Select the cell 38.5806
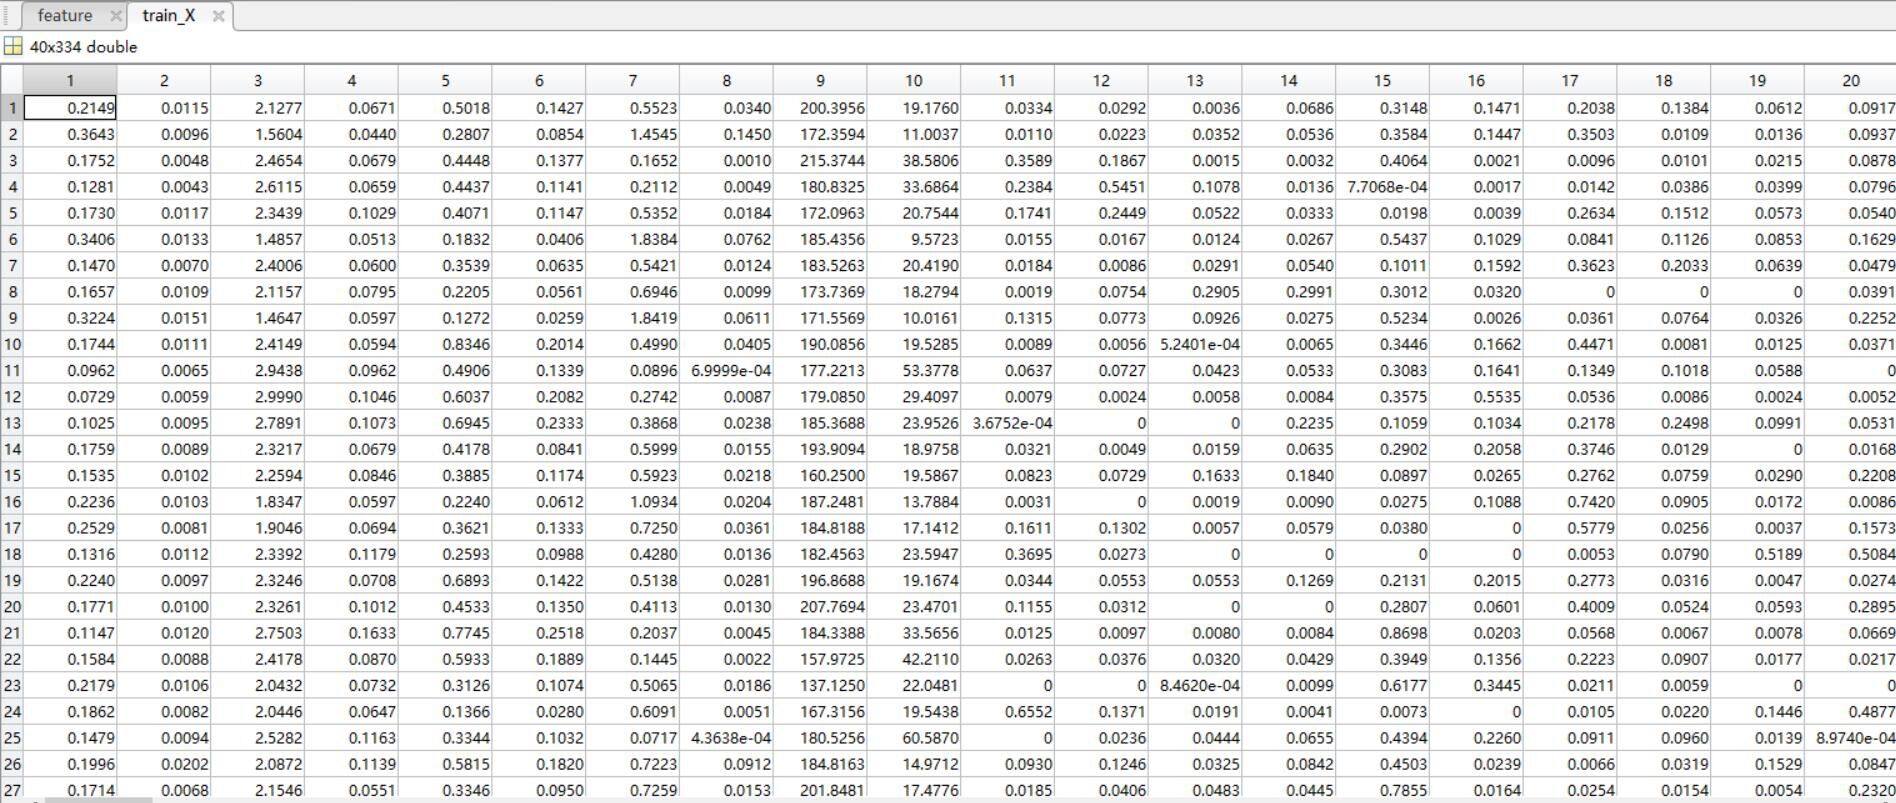1896x803 pixels. pyautogui.click(x=914, y=160)
